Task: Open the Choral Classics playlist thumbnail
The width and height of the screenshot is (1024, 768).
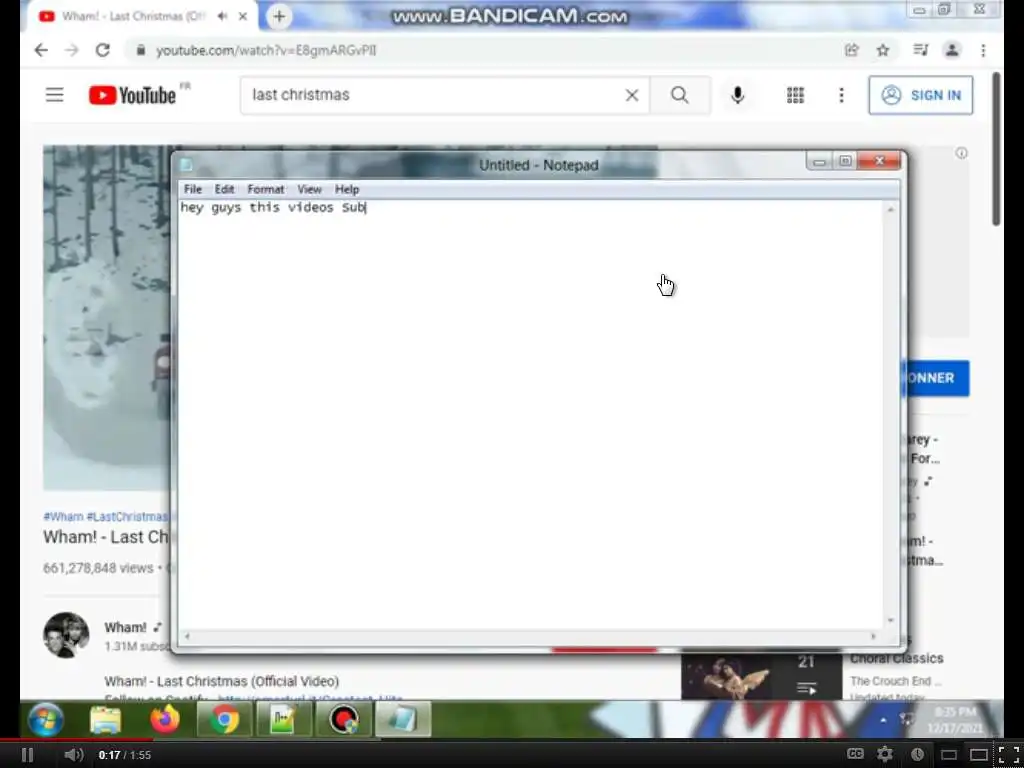Action: coord(761,677)
